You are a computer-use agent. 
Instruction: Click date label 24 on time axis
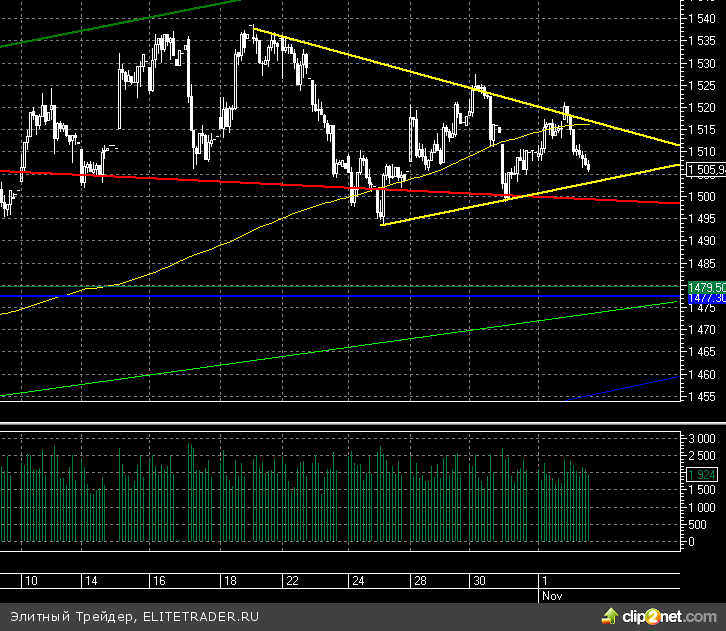pos(358,581)
